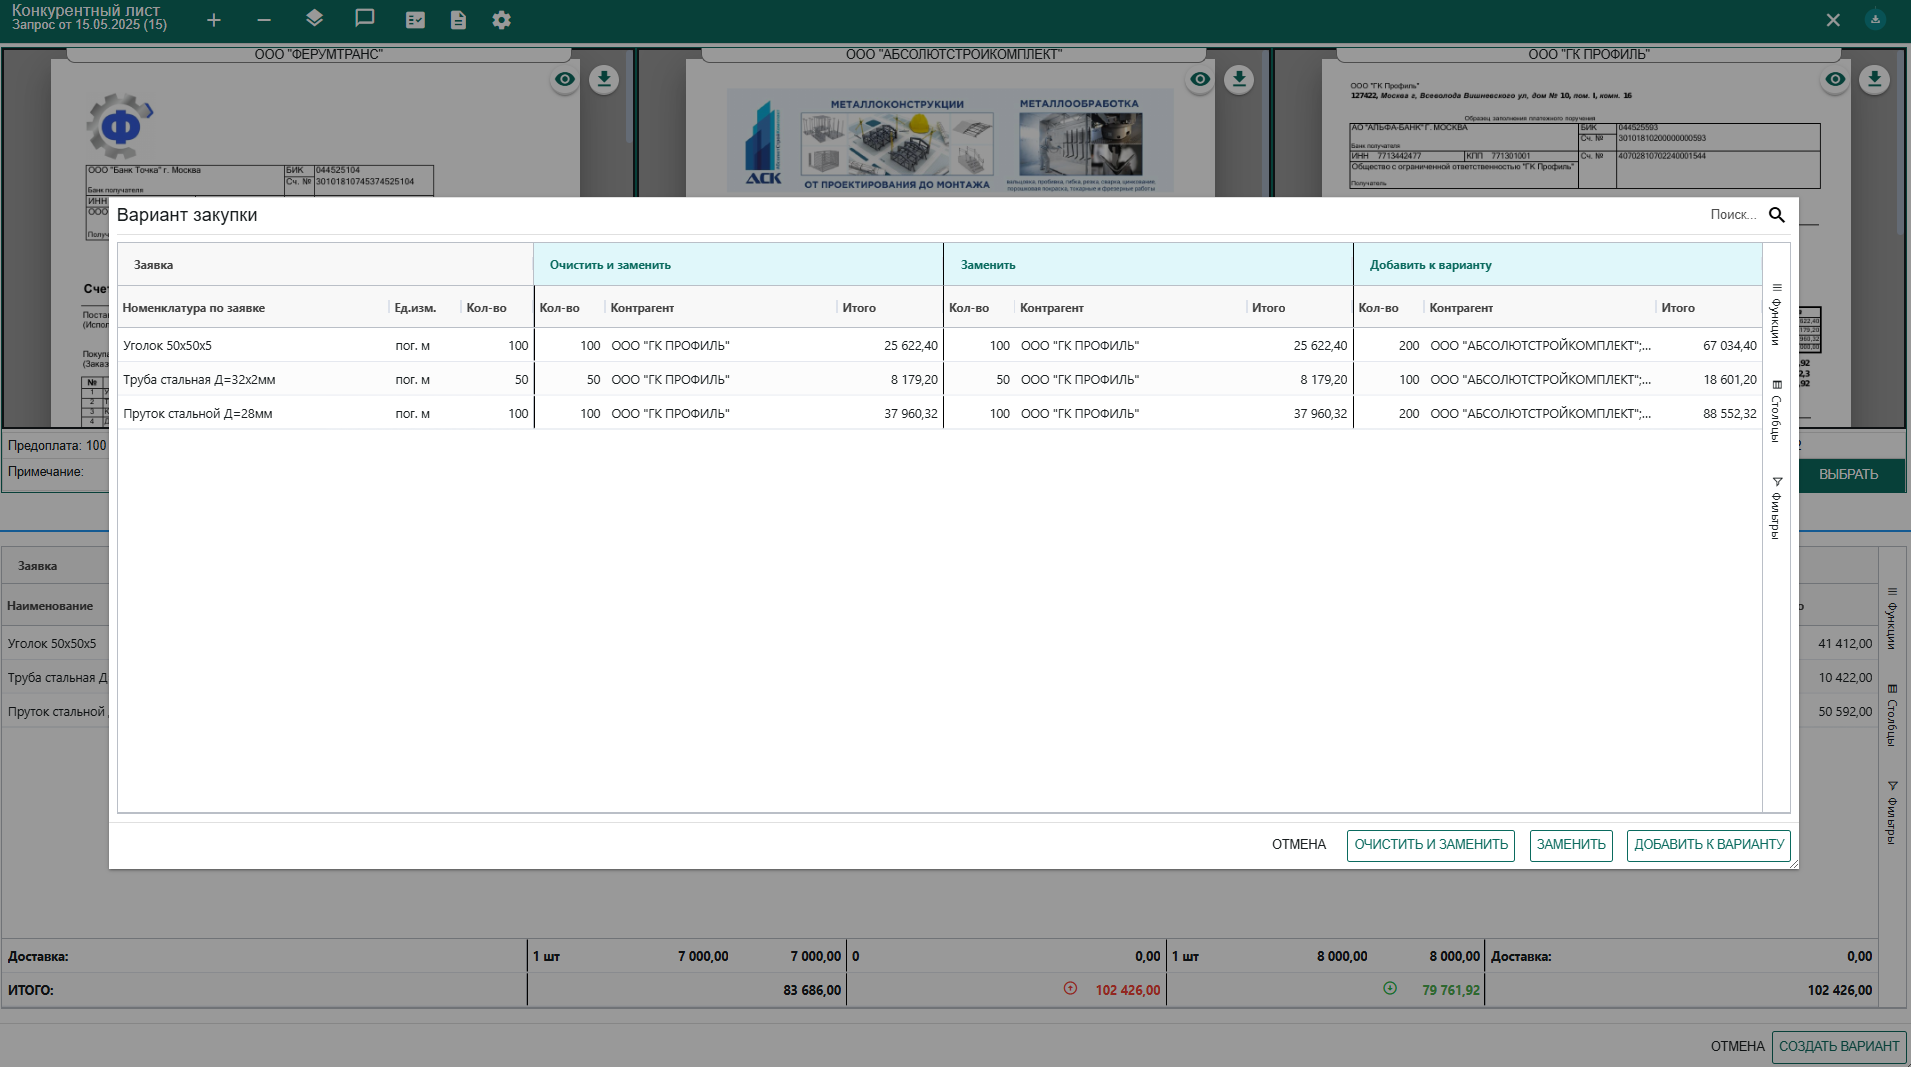Viewport: 1911px width, 1067px height.
Task: Click the plus icon in top toolbar
Action: coord(214,20)
